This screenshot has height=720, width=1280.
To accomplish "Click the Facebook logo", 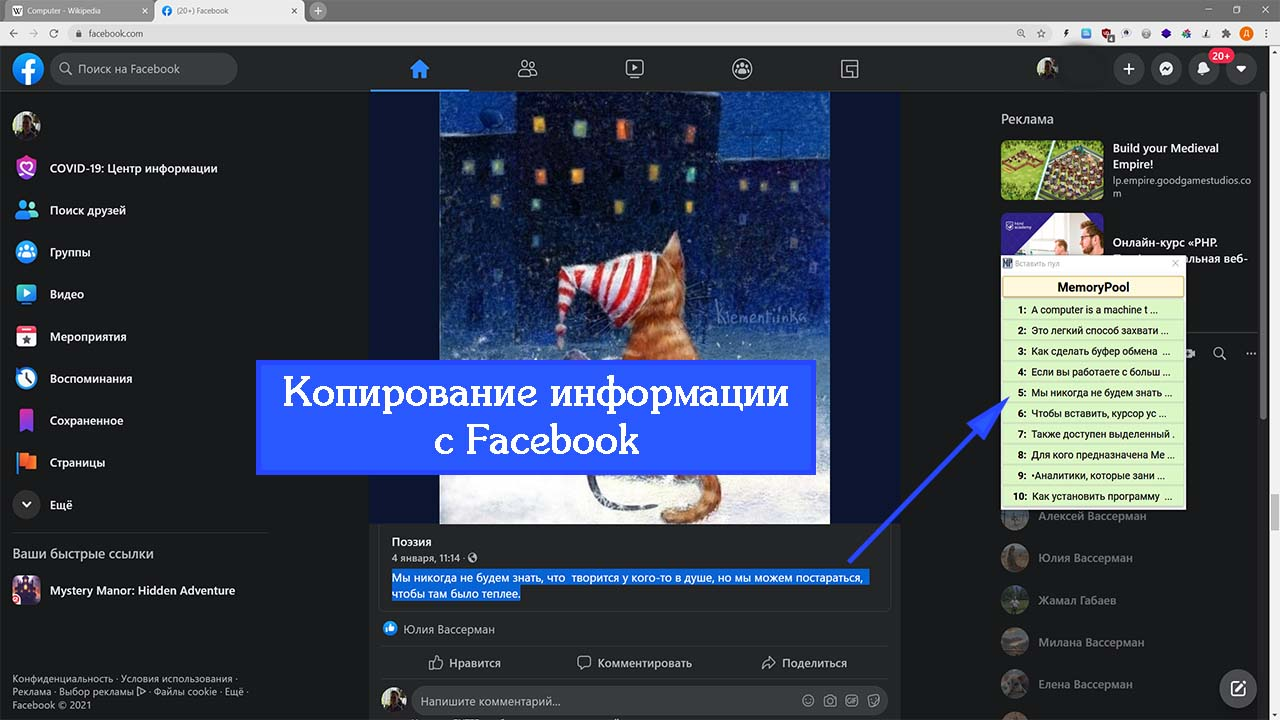I will pyautogui.click(x=27, y=68).
